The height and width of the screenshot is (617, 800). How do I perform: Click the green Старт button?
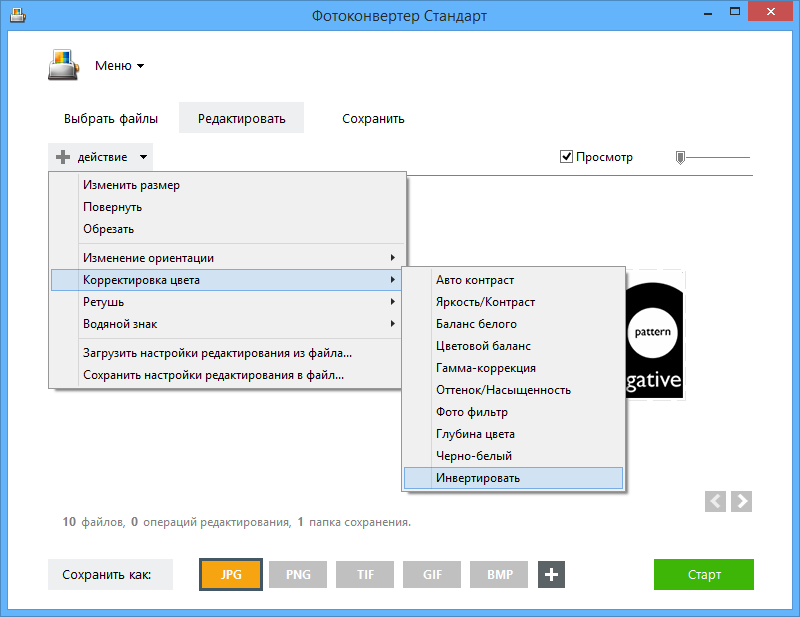(704, 575)
